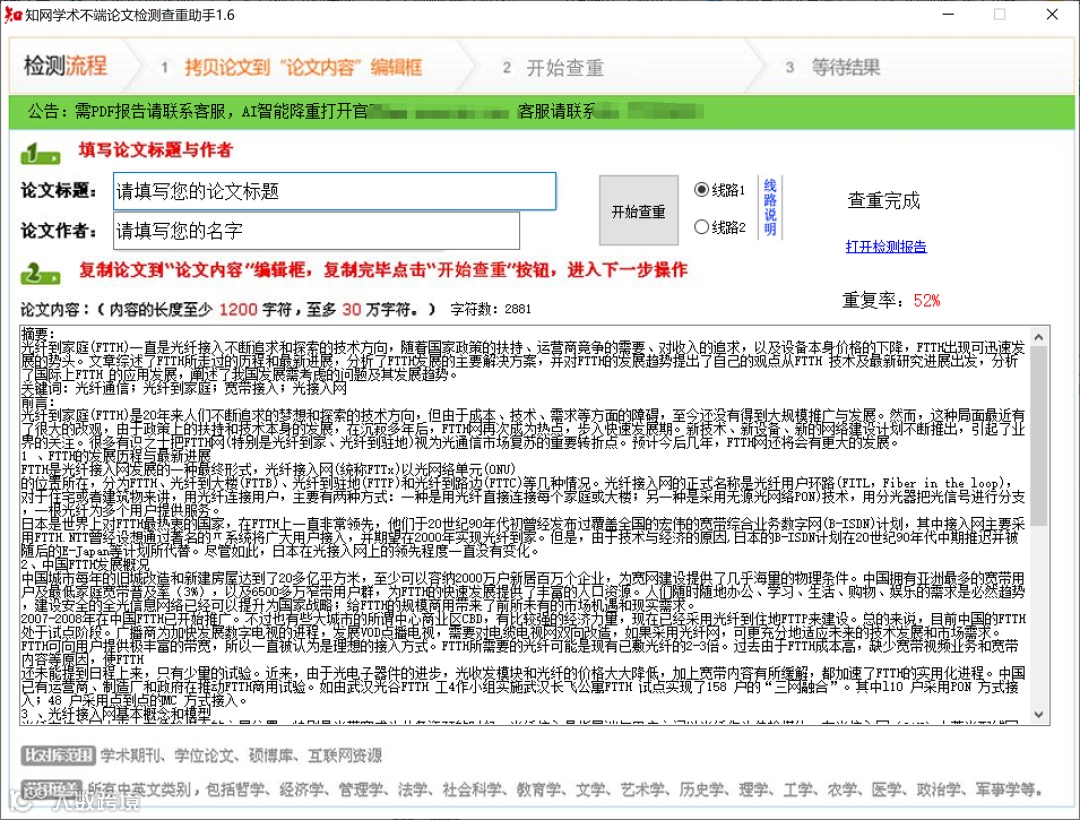Click the 填写论文标题与作者 heading
This screenshot has height=820, width=1080.
pos(156,149)
